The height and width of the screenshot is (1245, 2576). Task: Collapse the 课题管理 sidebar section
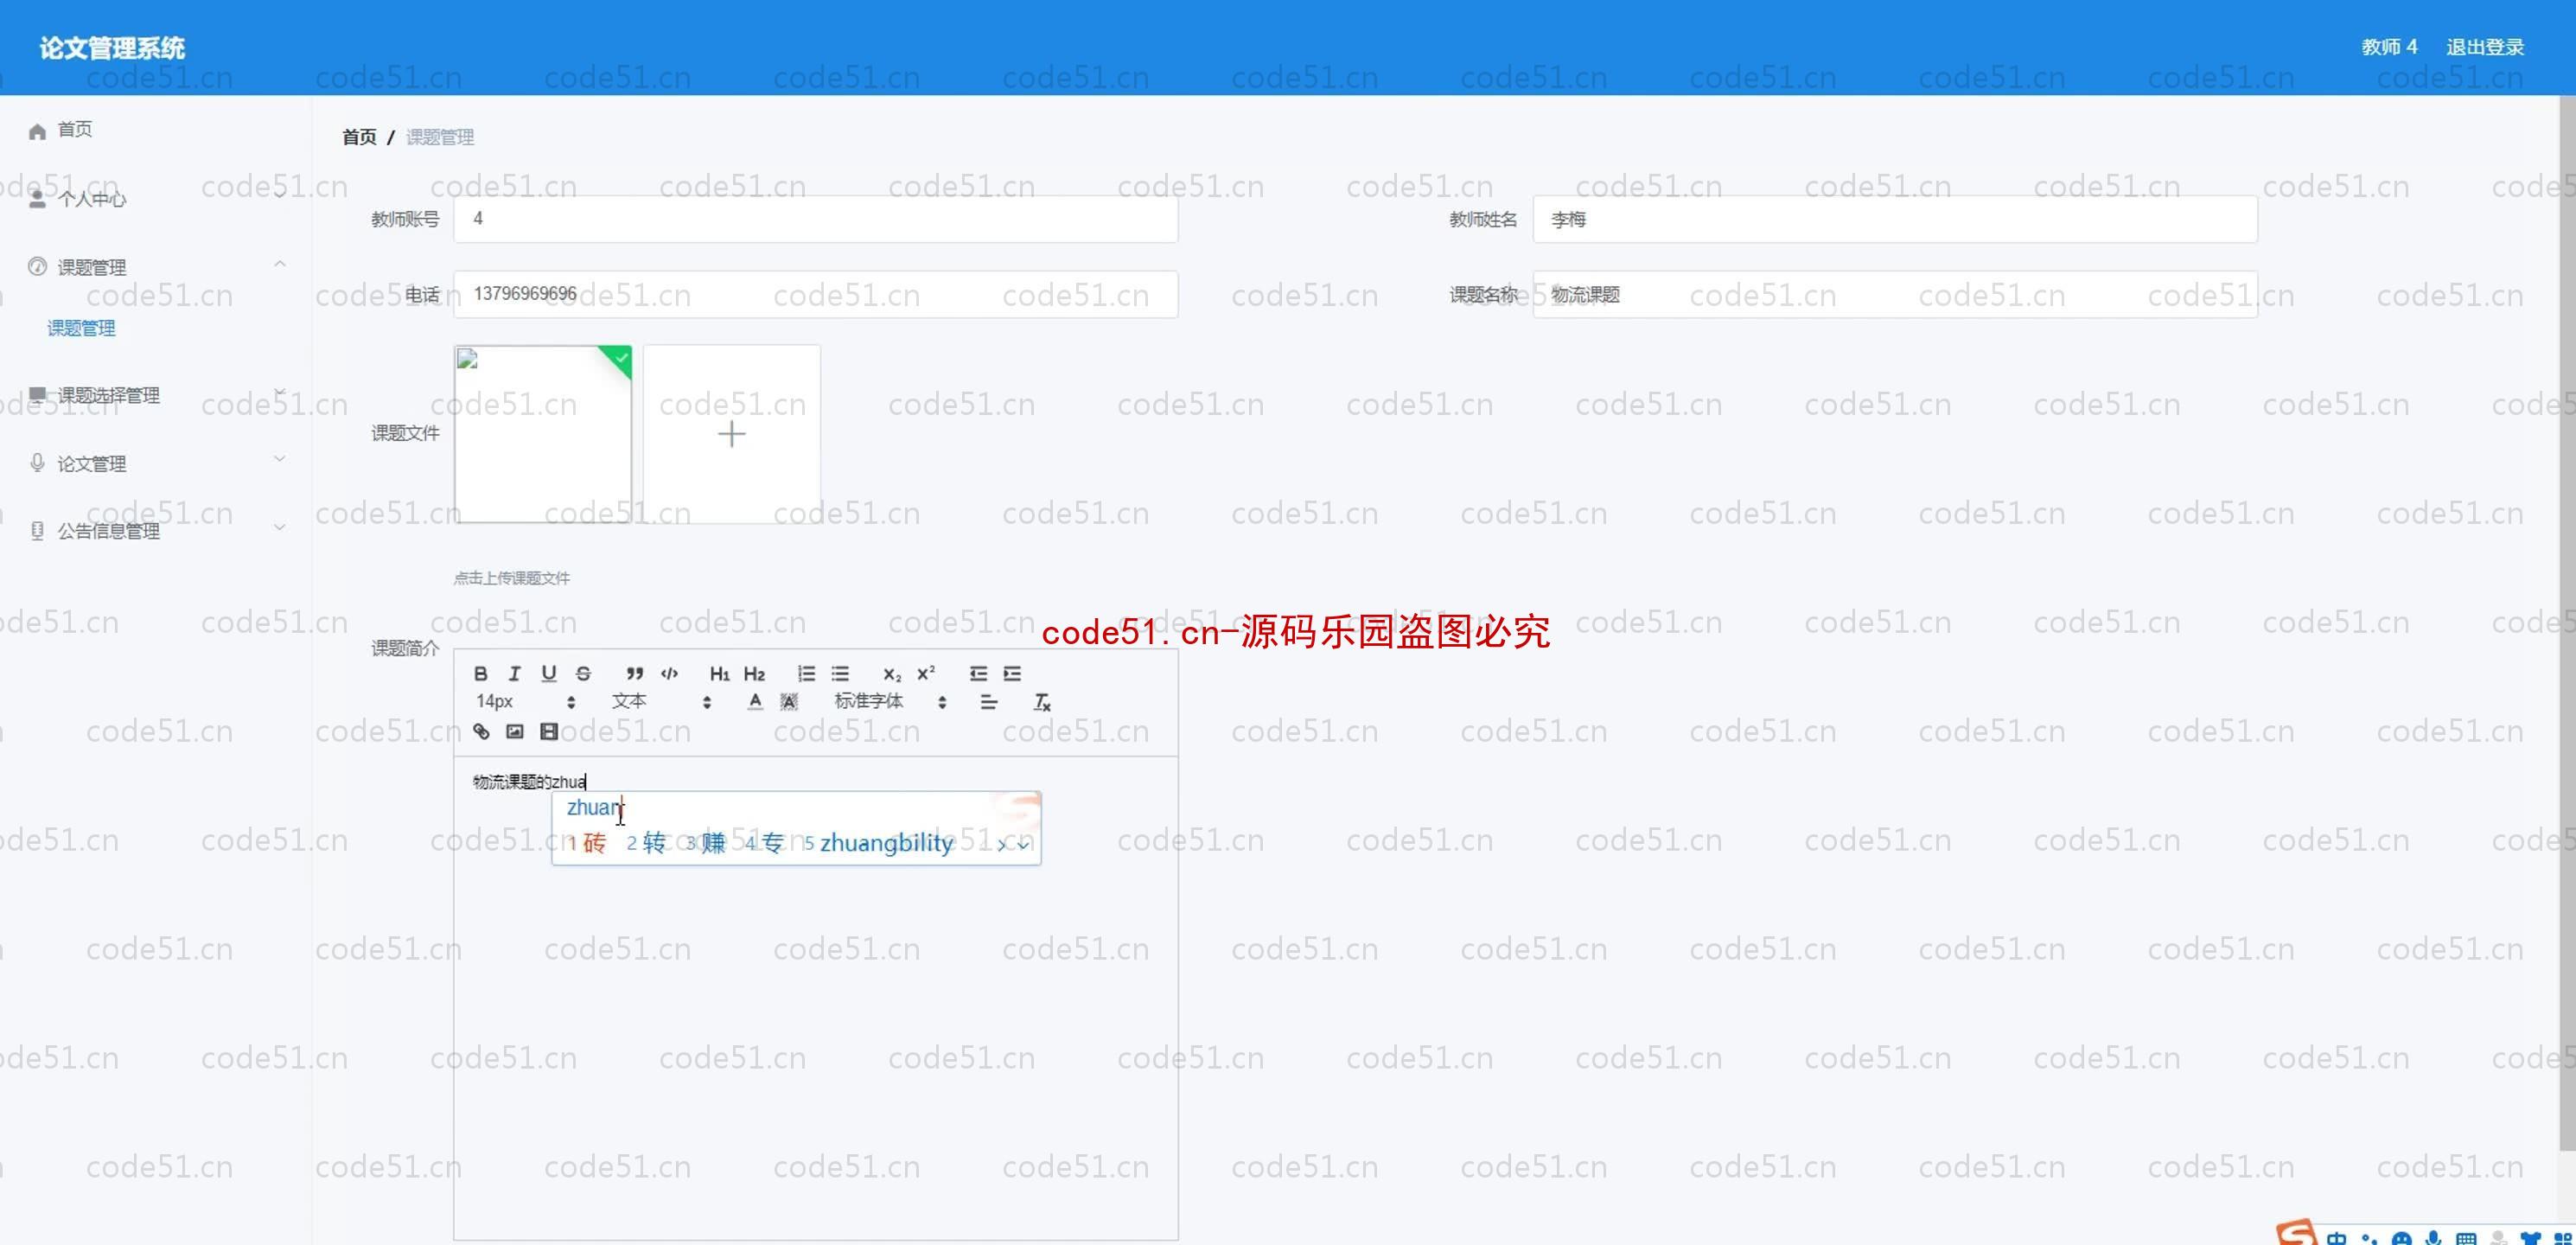156,267
